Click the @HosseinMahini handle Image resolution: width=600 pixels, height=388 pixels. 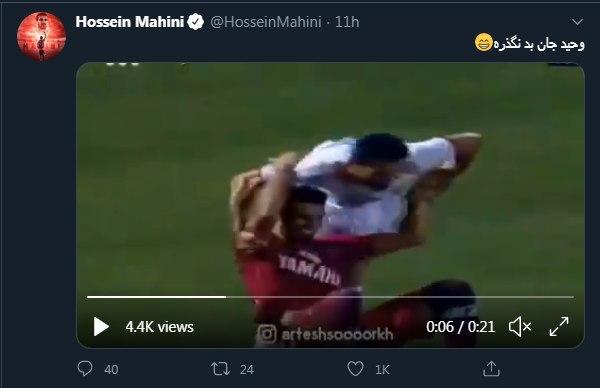(266, 22)
